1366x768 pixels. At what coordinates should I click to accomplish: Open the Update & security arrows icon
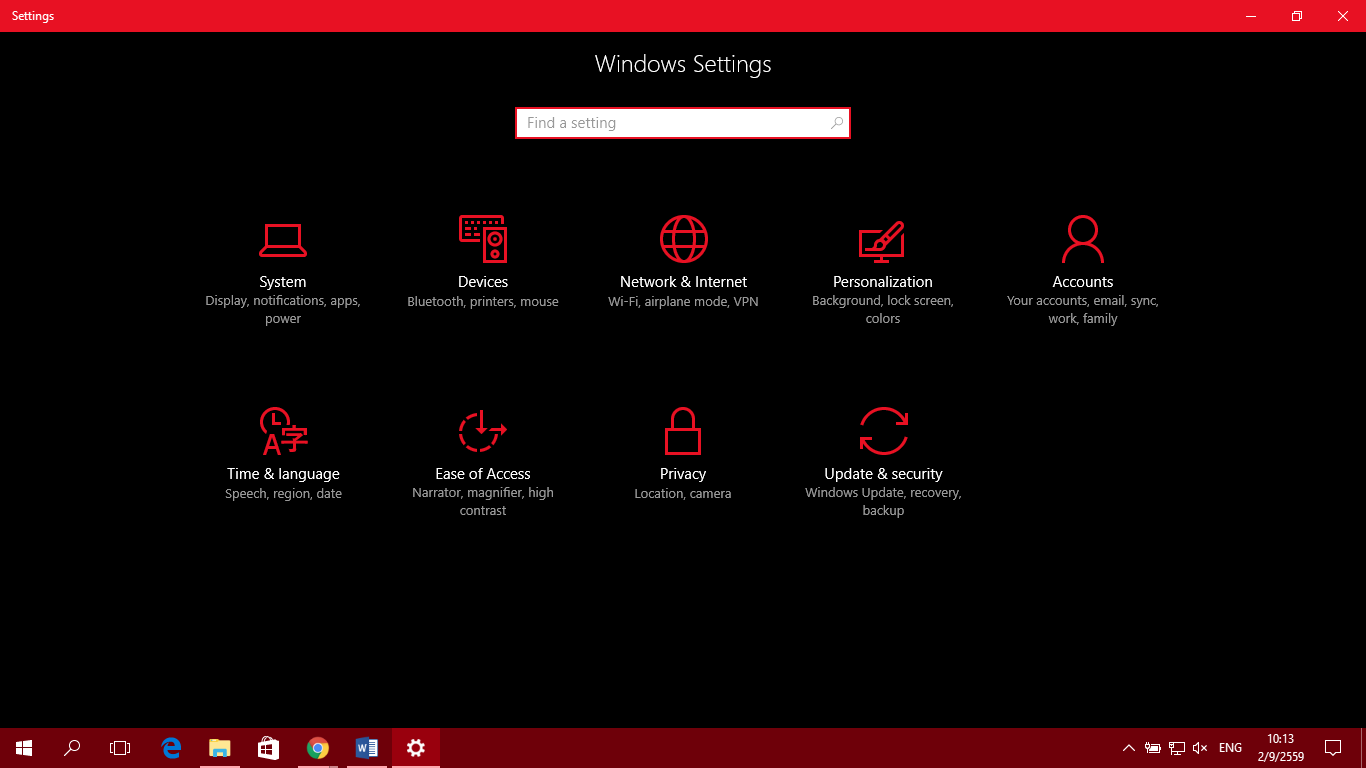[883, 431]
